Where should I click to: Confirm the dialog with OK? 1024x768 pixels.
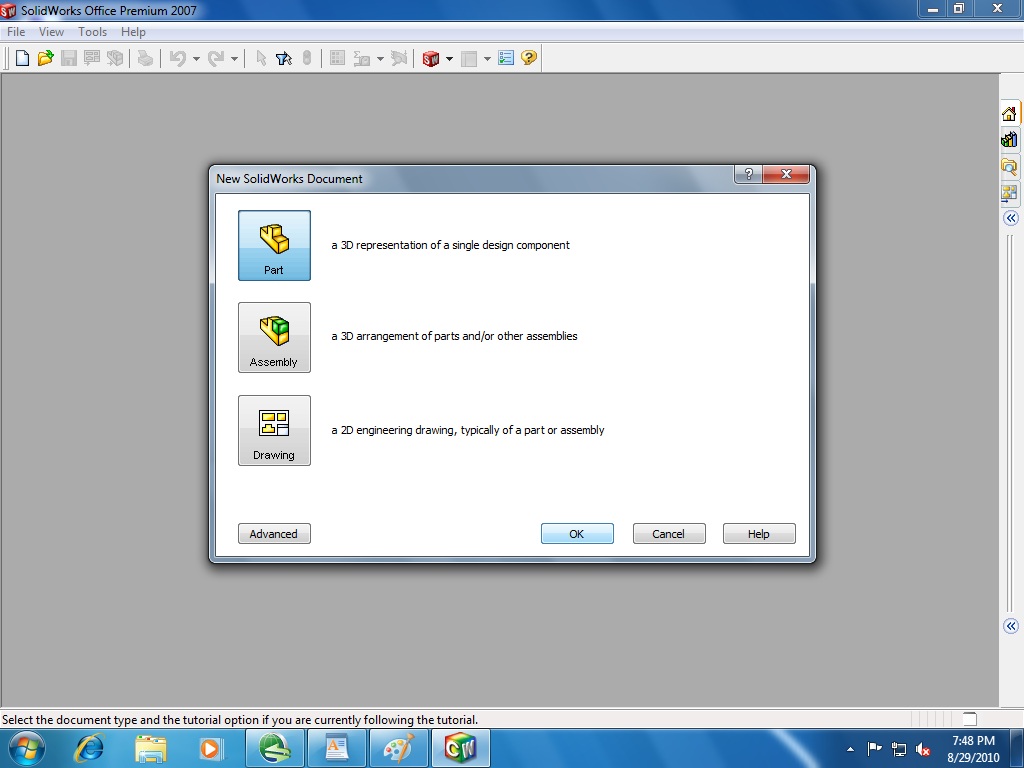(x=577, y=533)
